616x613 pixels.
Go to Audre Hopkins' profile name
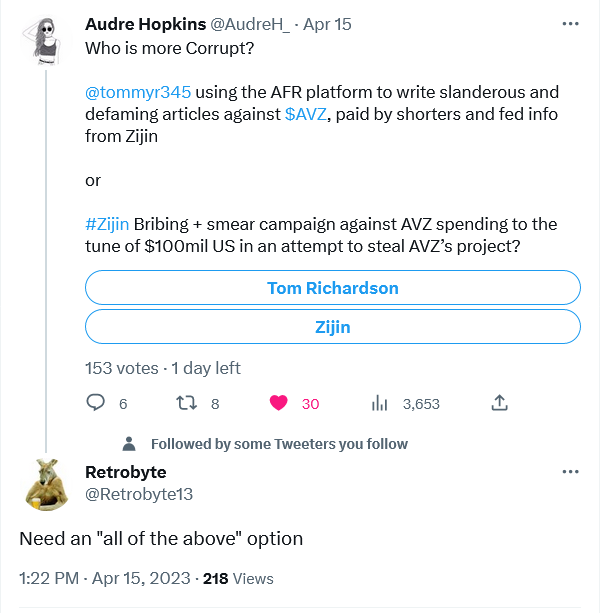tap(145, 22)
